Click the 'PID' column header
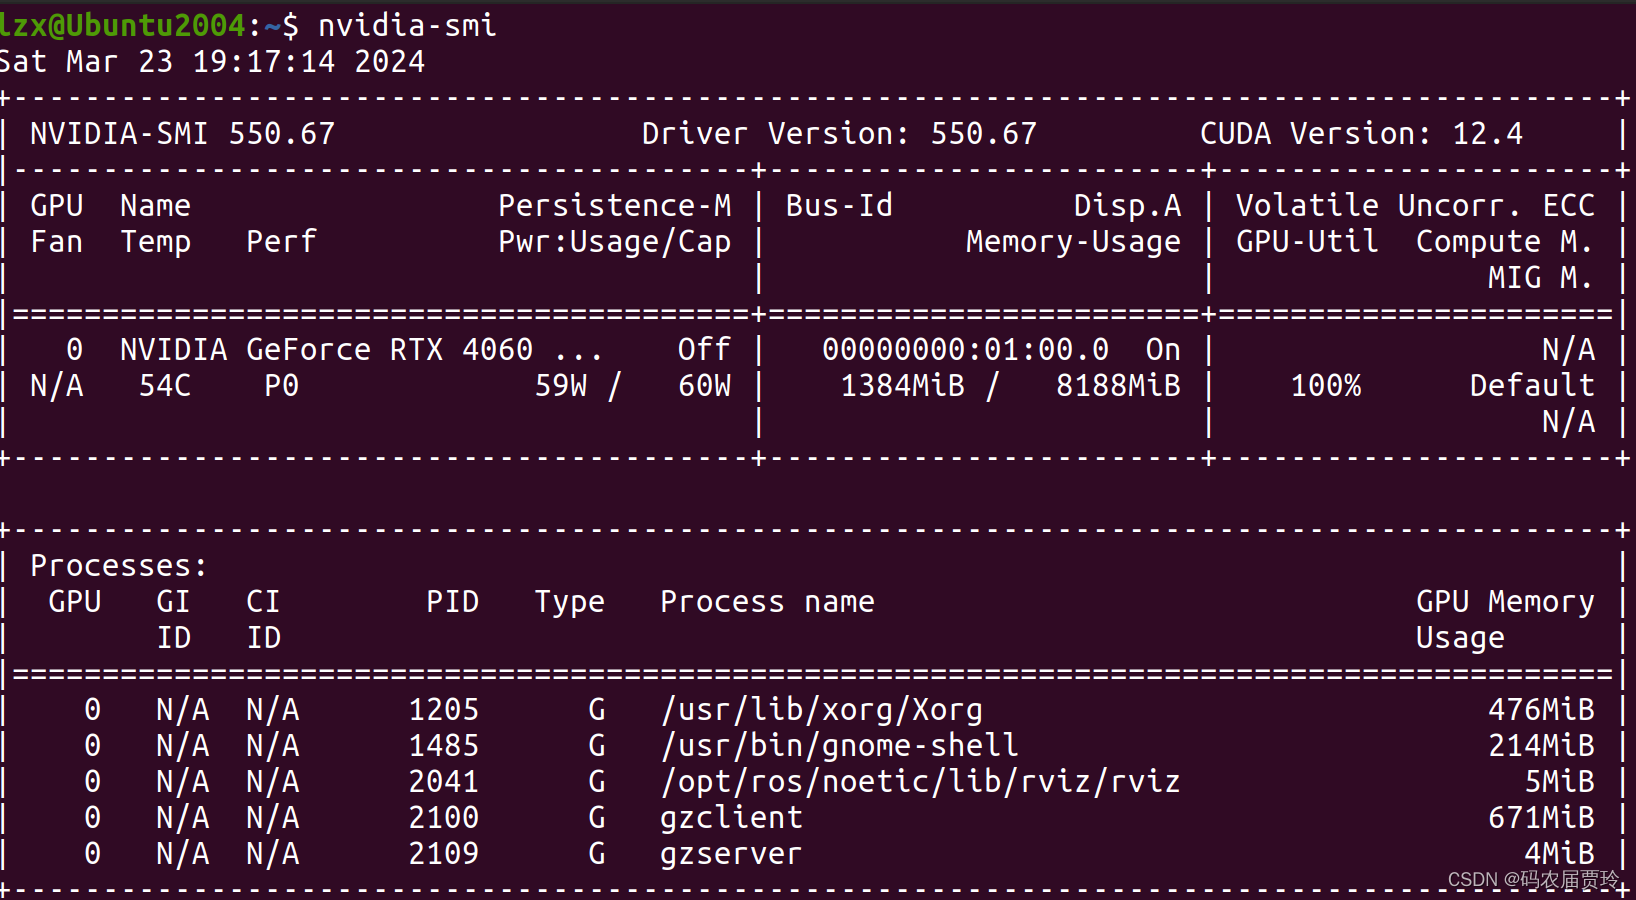This screenshot has width=1636, height=900. coord(452,602)
